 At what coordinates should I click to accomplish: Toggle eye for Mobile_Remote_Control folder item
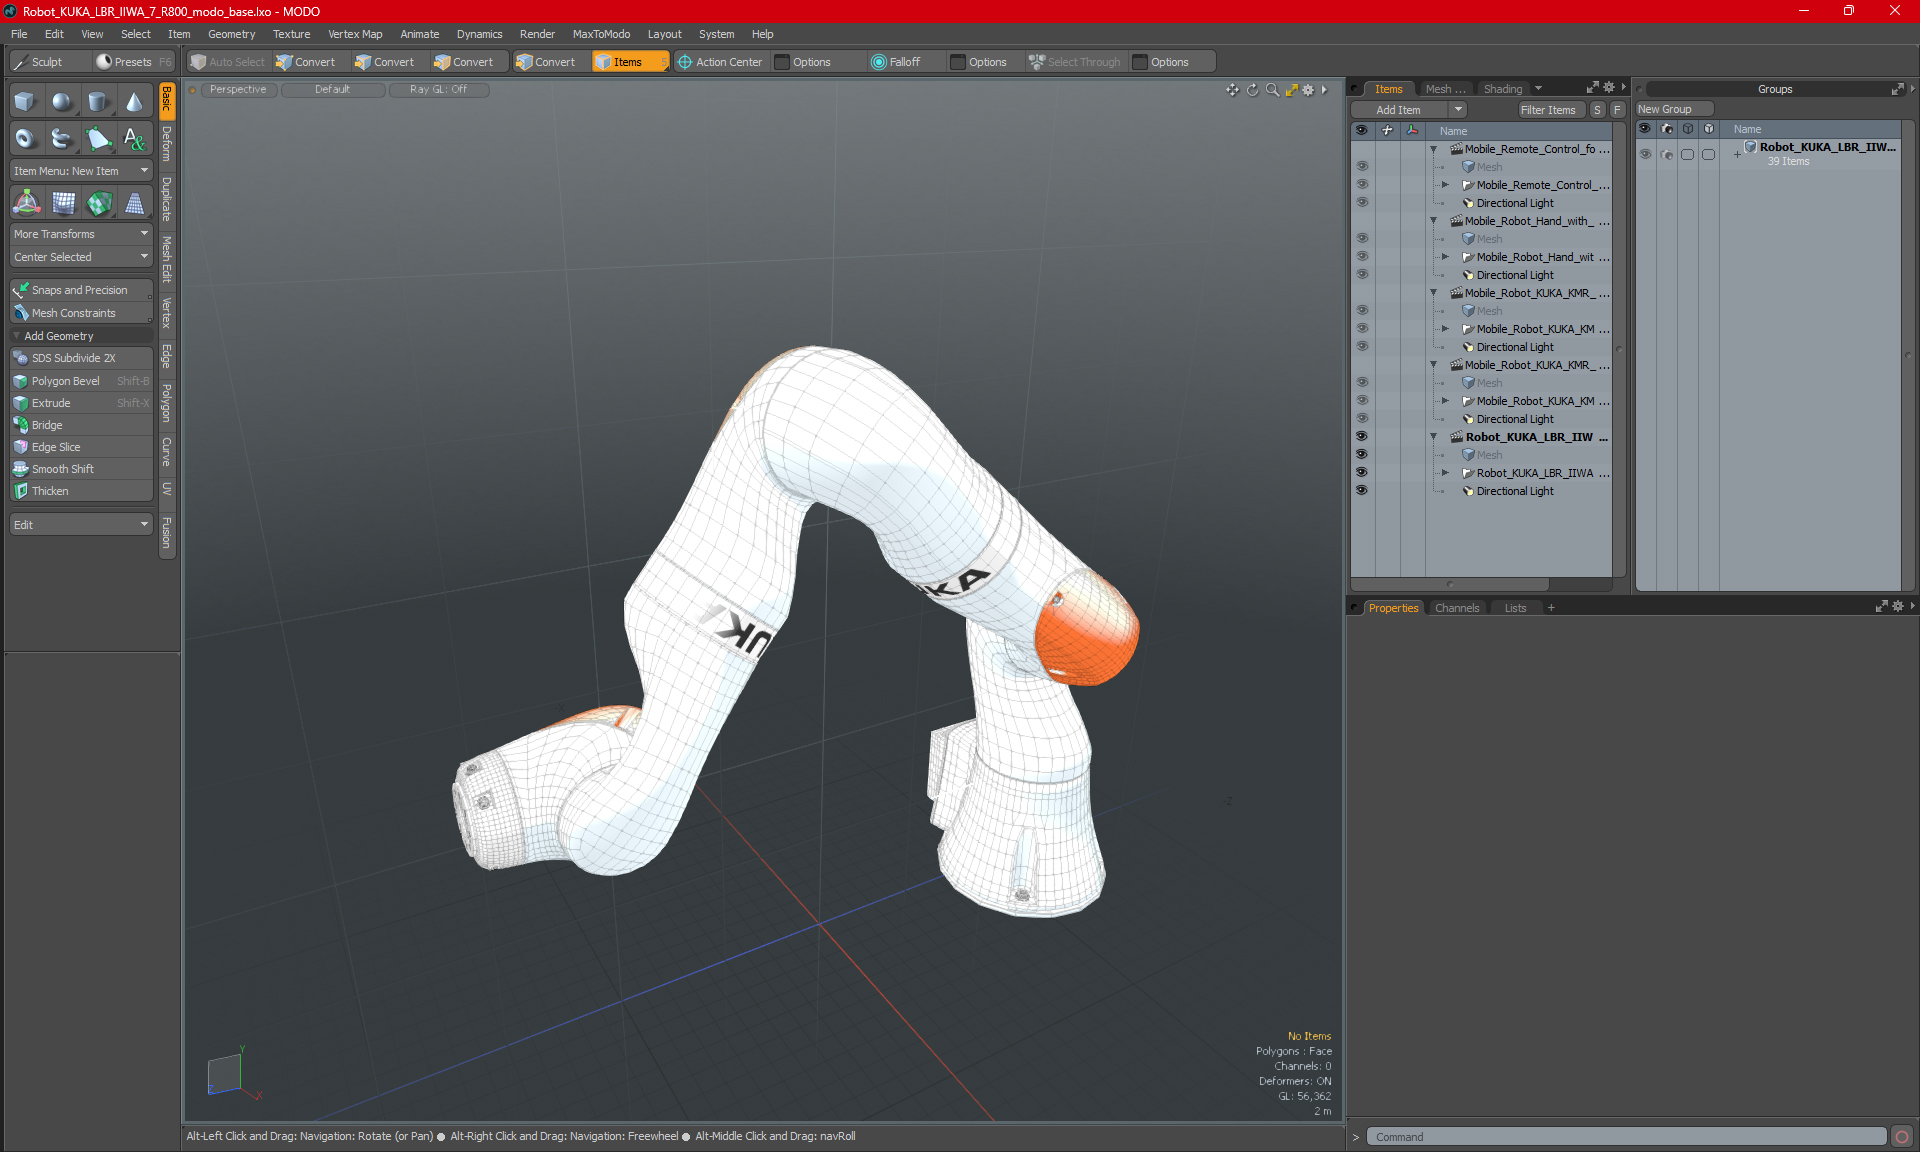(1361, 185)
